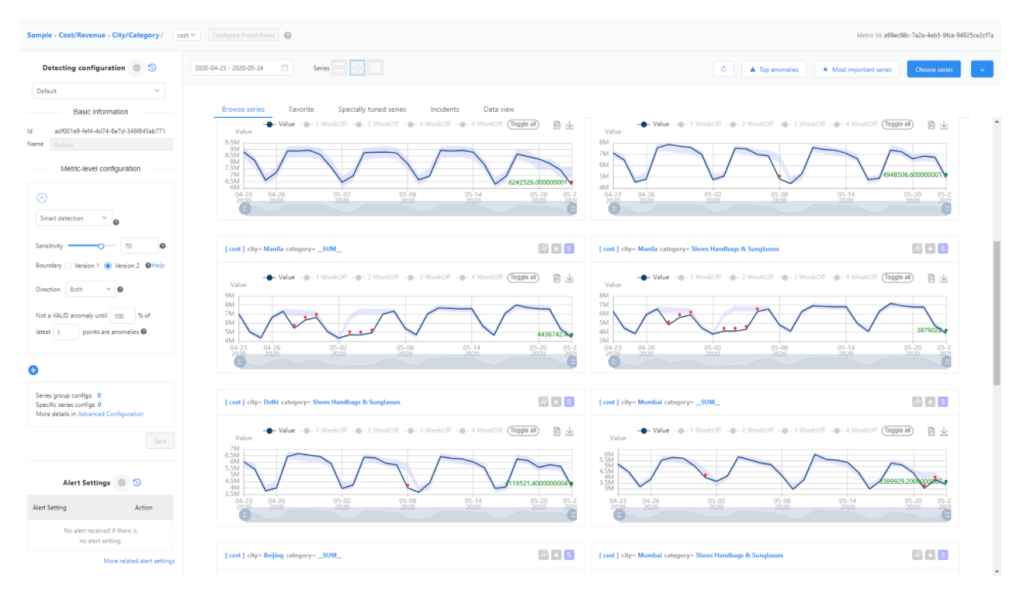
Task: Select the two-column series grid layout icon
Action: (357, 68)
